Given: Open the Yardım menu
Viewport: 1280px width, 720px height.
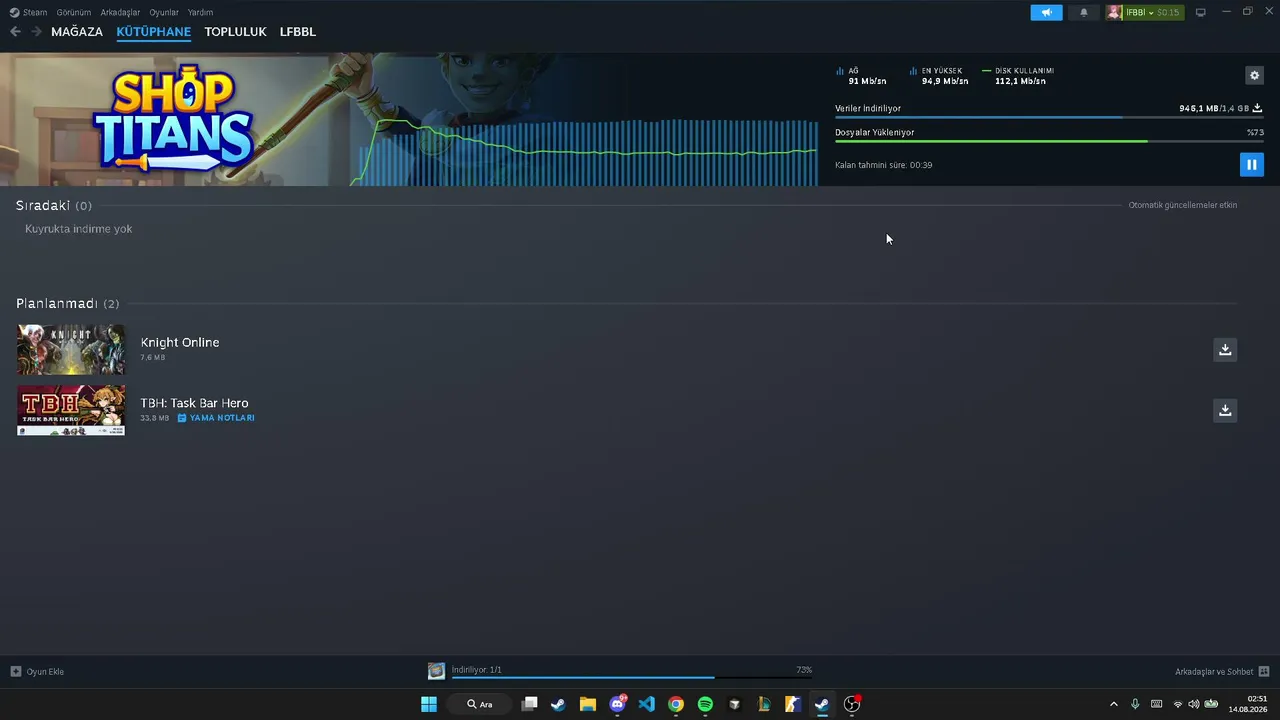Looking at the screenshot, I should [x=200, y=12].
